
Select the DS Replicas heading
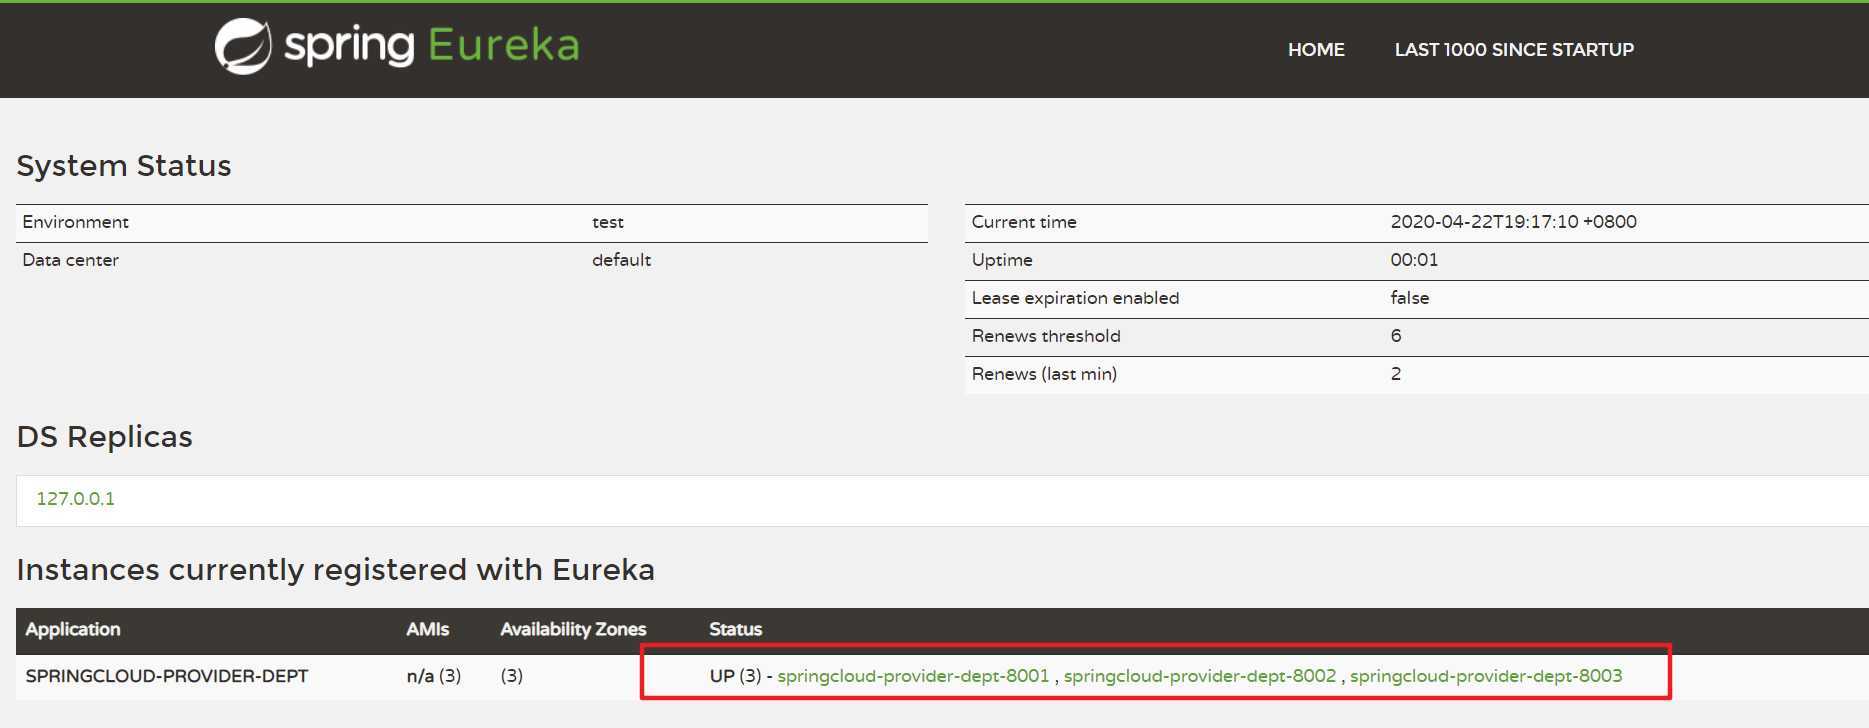click(105, 437)
